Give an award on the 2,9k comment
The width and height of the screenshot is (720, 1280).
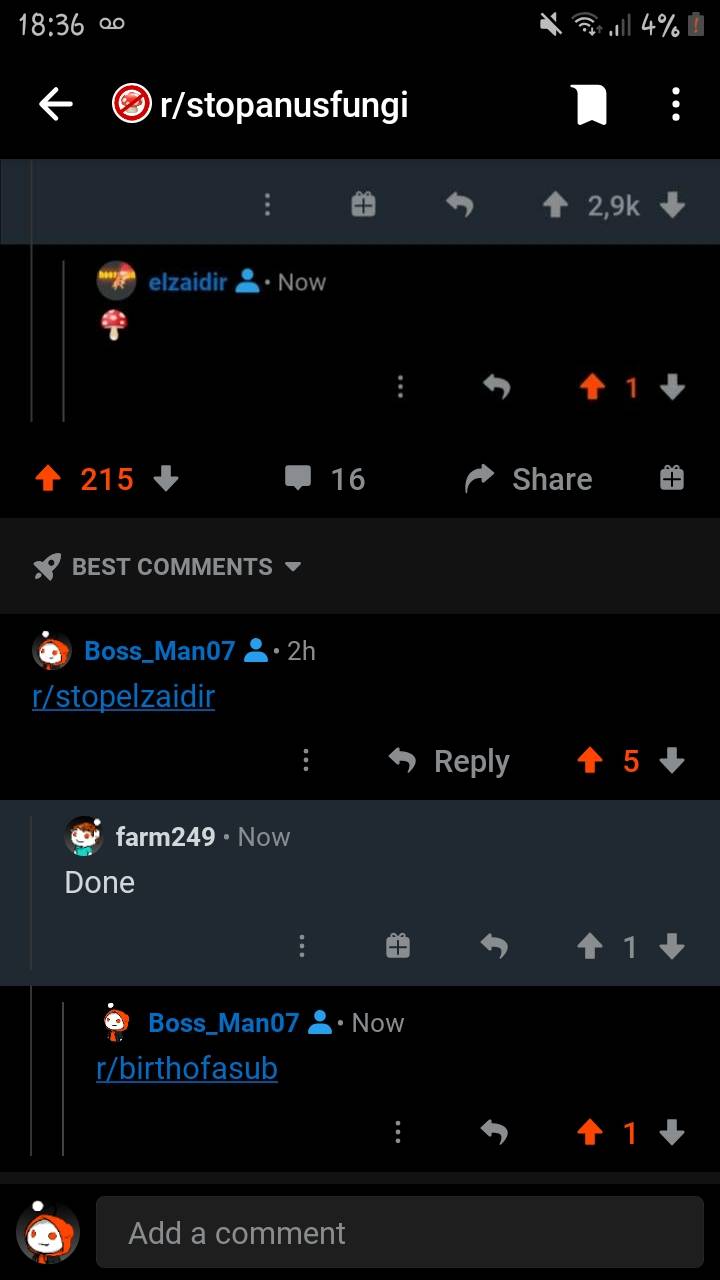(x=363, y=205)
